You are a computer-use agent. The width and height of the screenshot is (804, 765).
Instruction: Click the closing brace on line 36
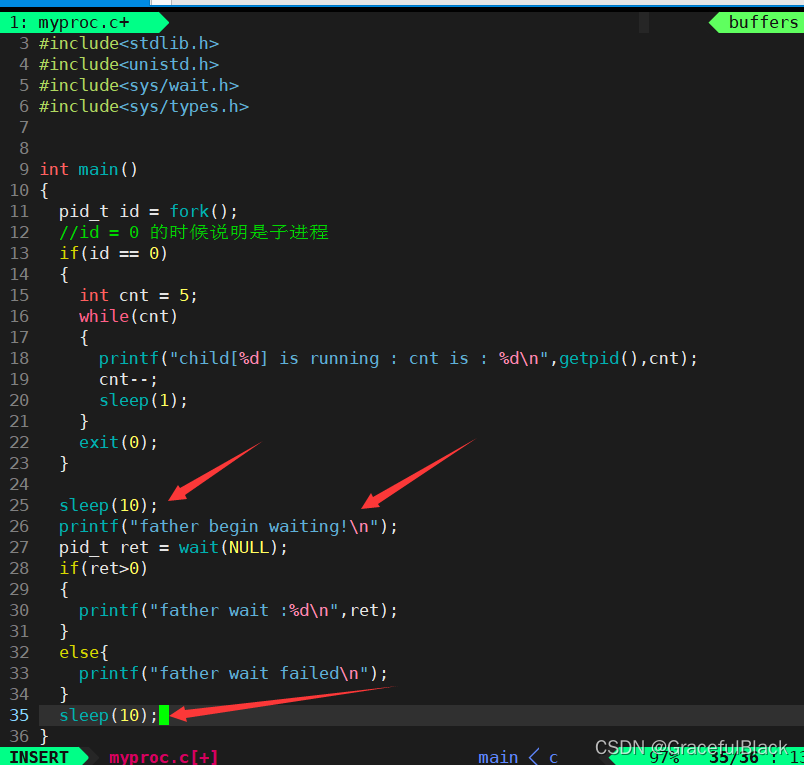click(x=44, y=737)
